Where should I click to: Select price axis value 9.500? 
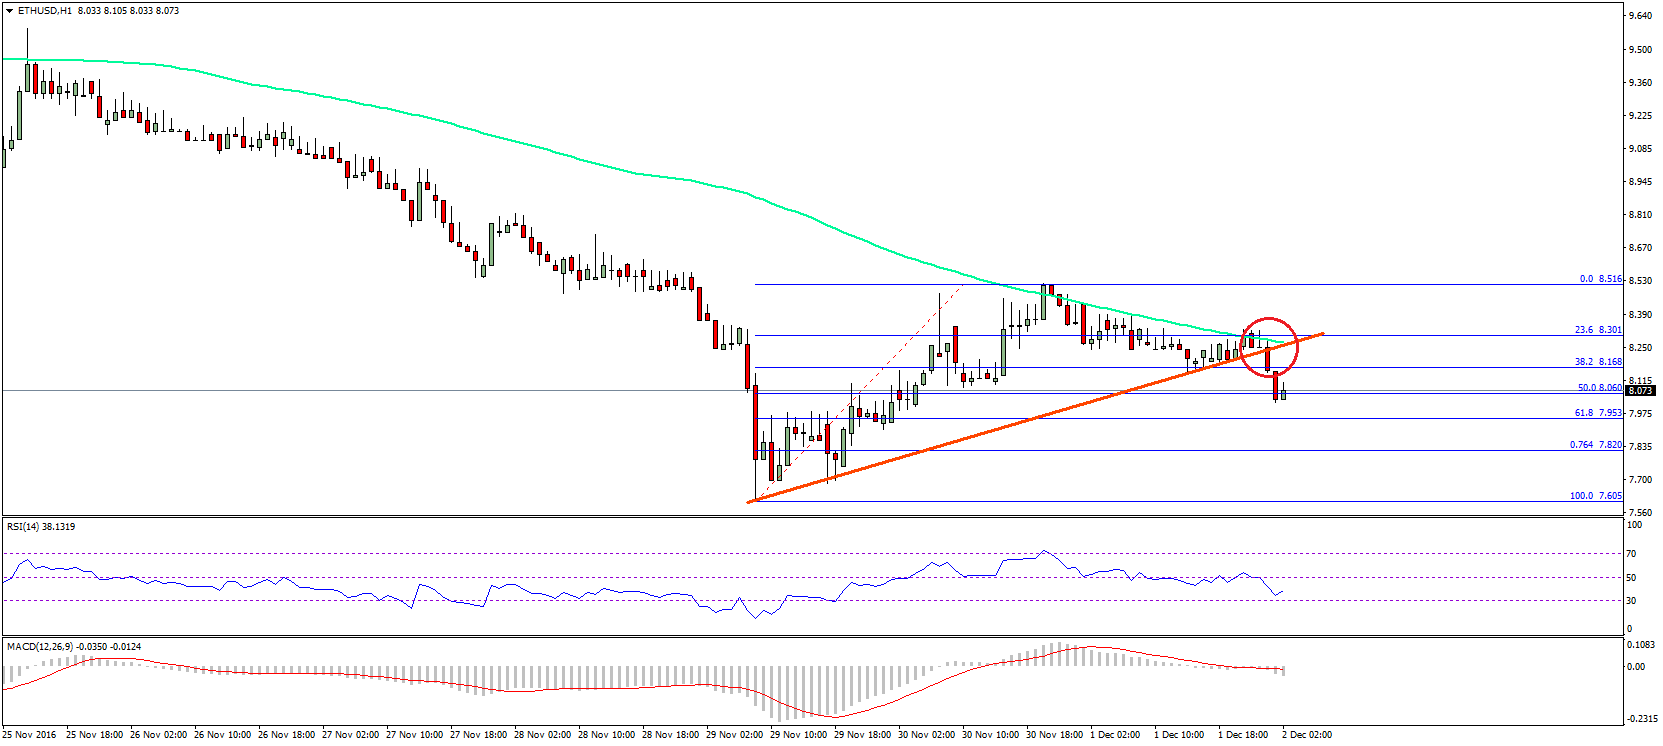coord(1640,49)
